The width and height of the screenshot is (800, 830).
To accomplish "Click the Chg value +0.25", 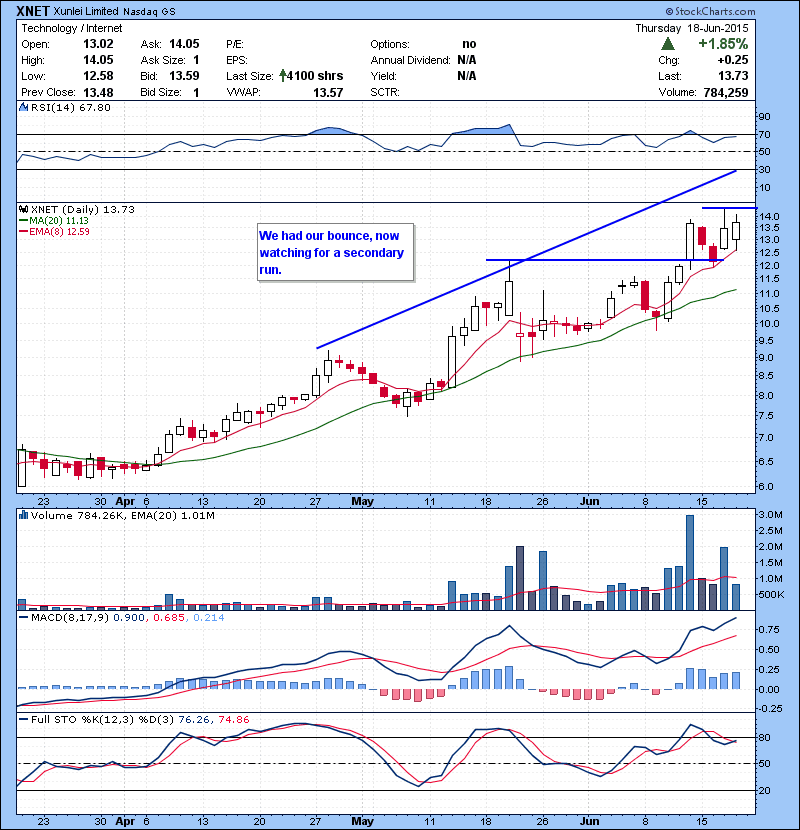I will pos(733,60).
